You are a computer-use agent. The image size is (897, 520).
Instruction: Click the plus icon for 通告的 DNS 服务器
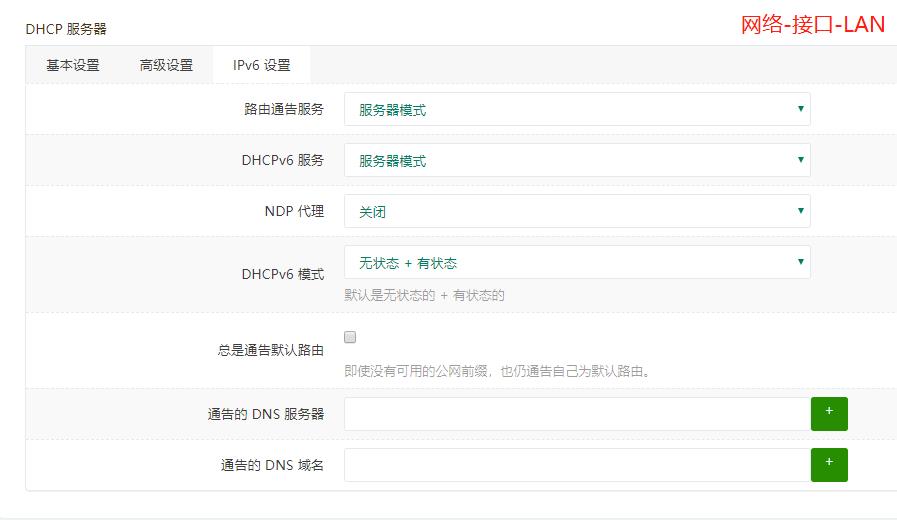click(x=829, y=414)
